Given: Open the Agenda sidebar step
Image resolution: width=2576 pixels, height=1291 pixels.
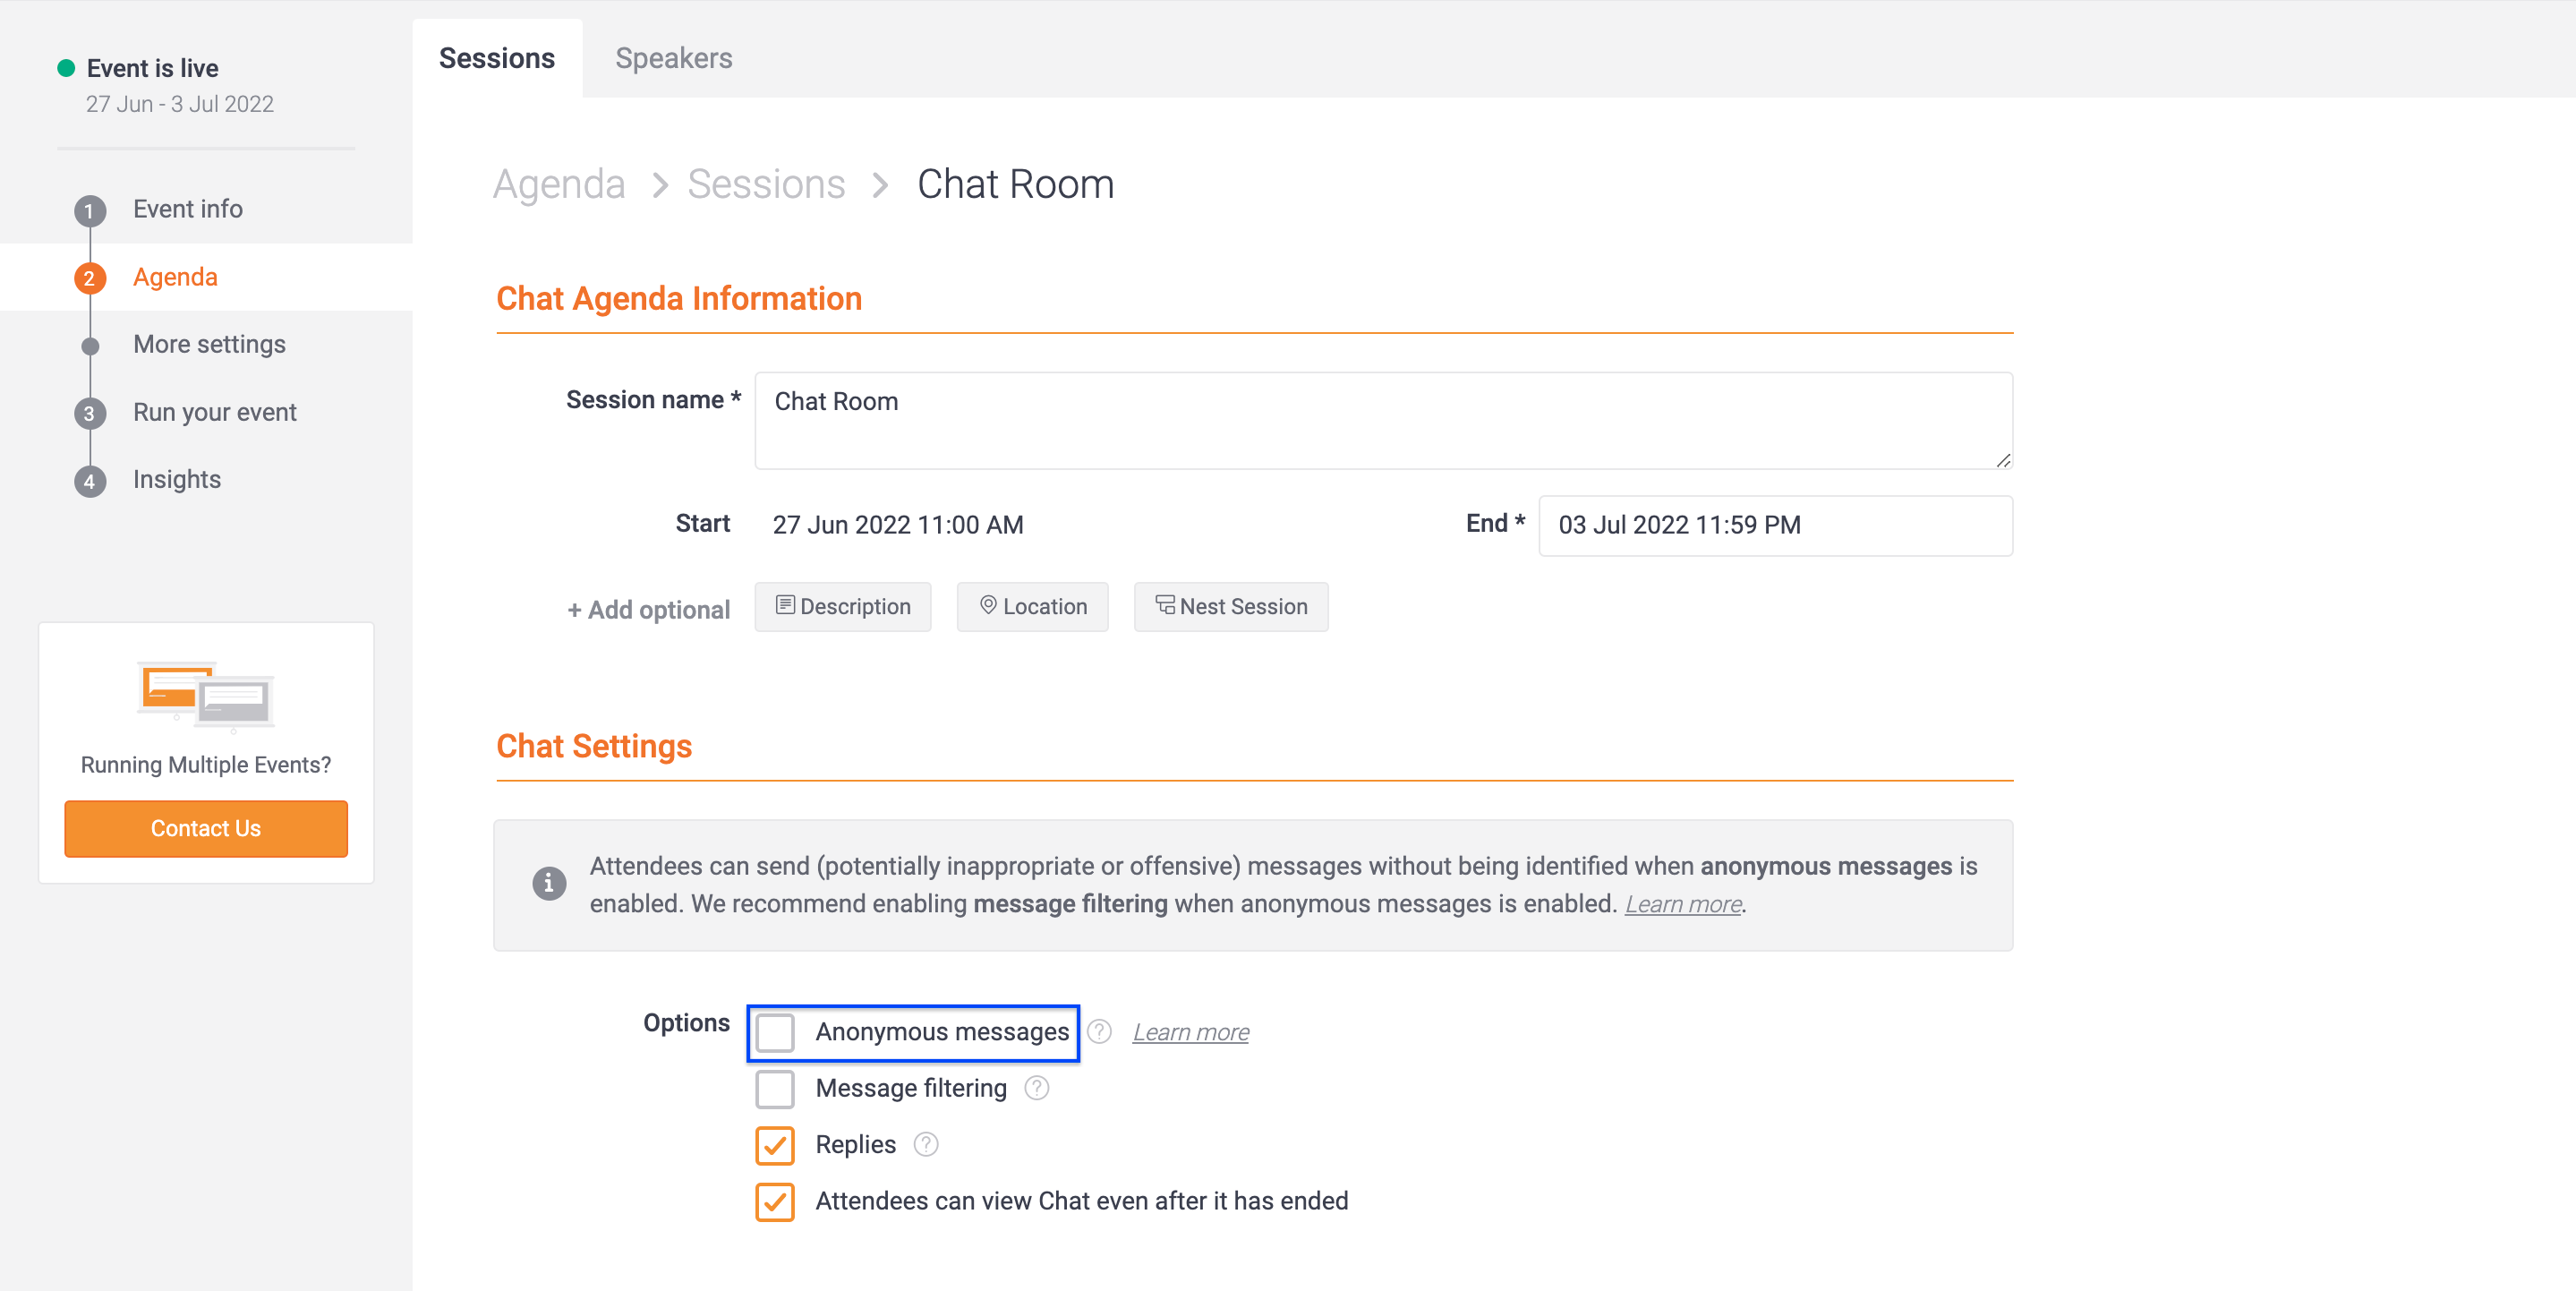Looking at the screenshot, I should pos(175,277).
